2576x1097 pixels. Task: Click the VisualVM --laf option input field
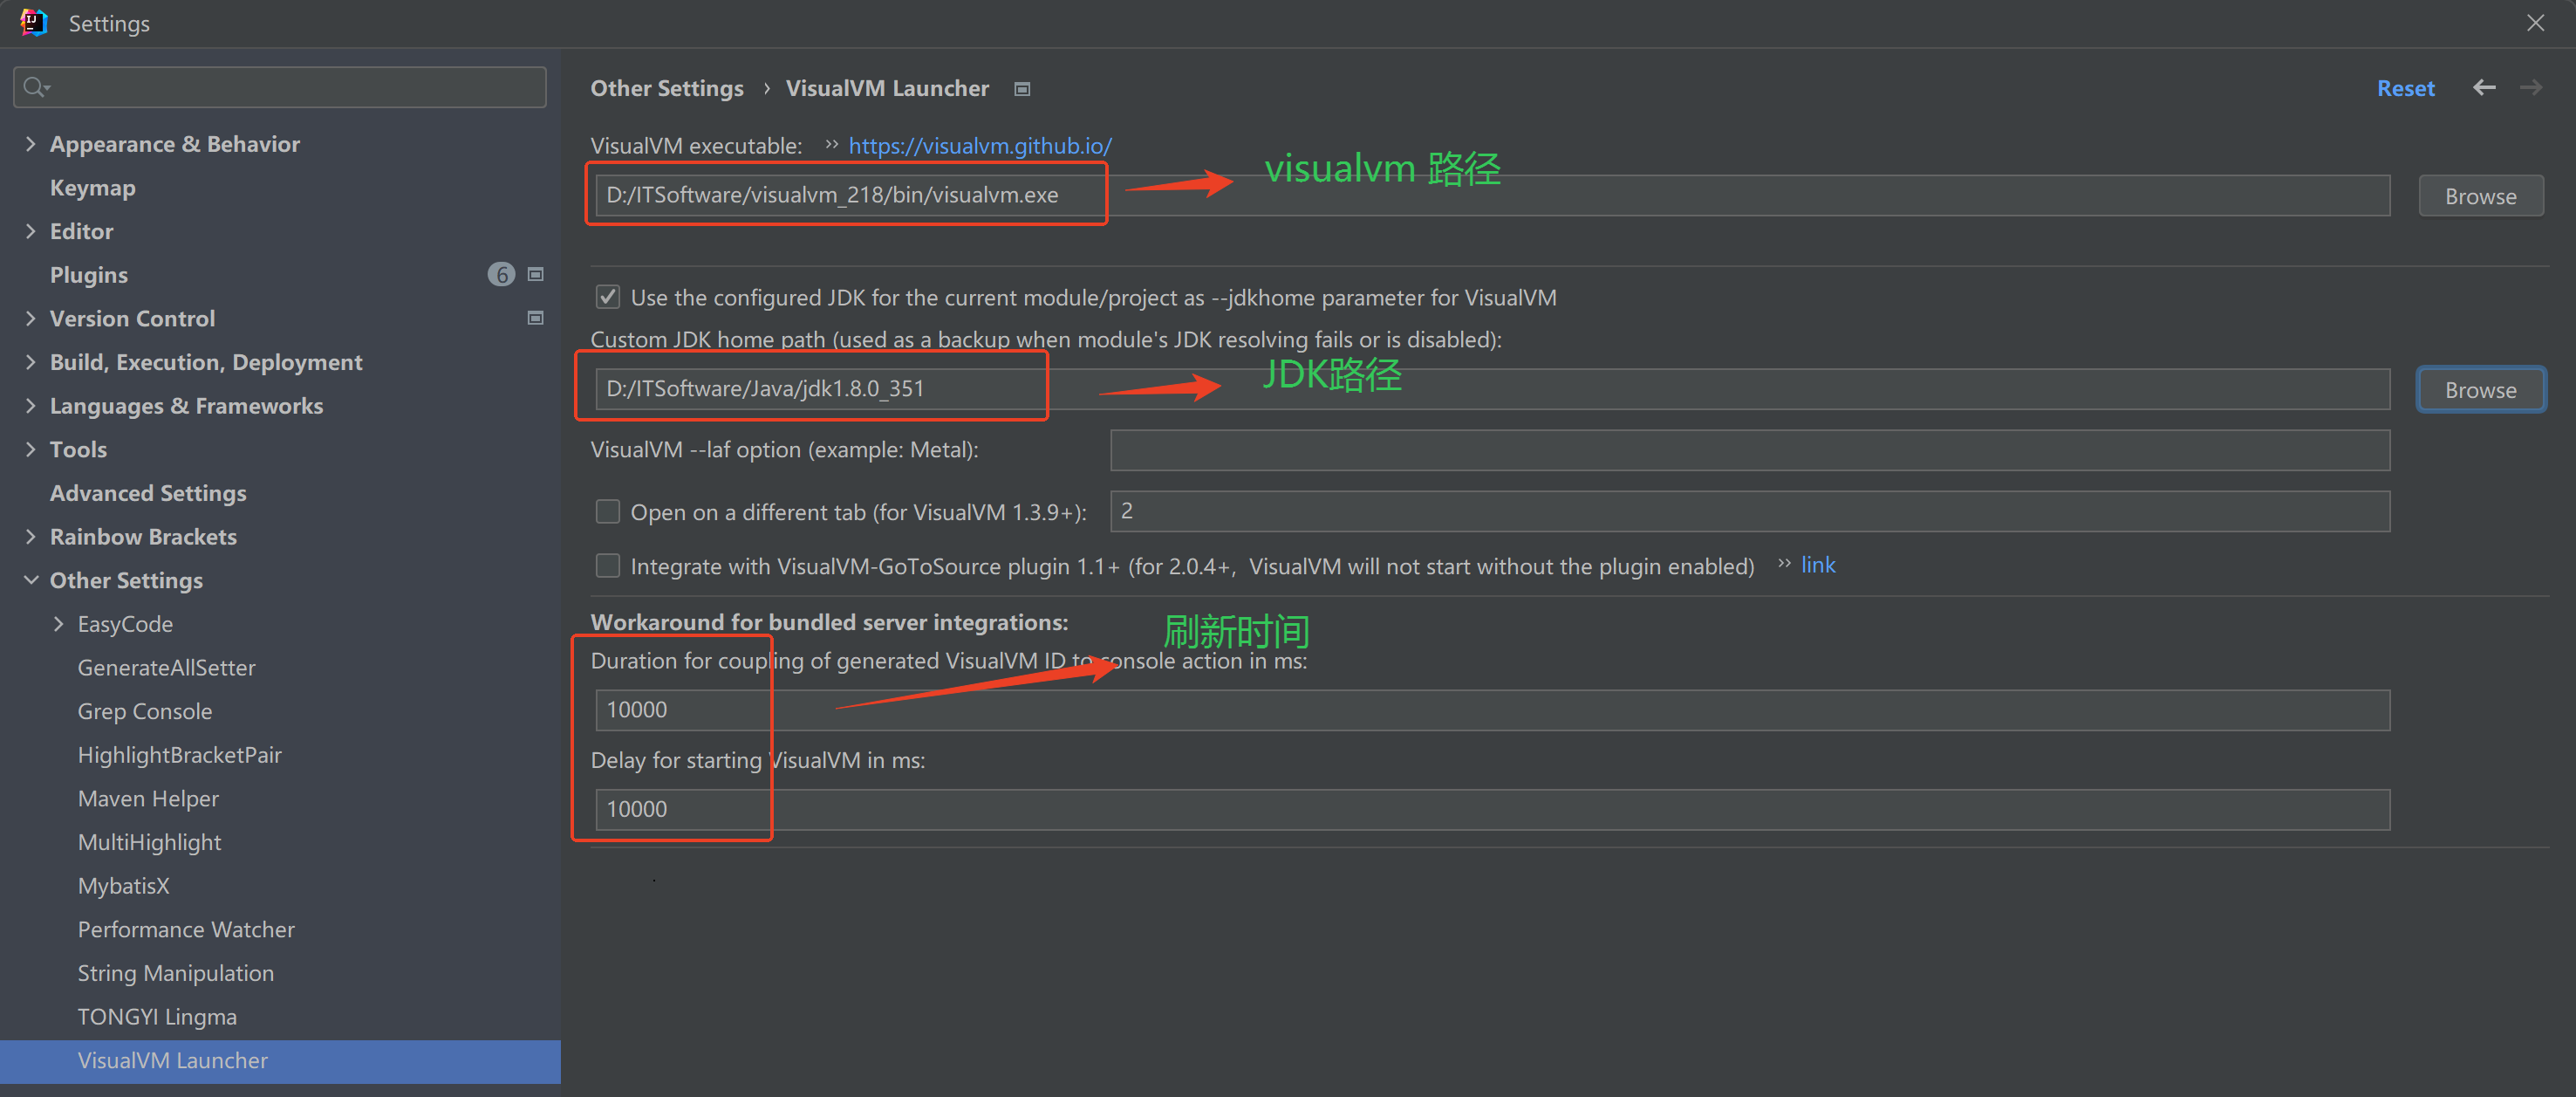[1749, 450]
